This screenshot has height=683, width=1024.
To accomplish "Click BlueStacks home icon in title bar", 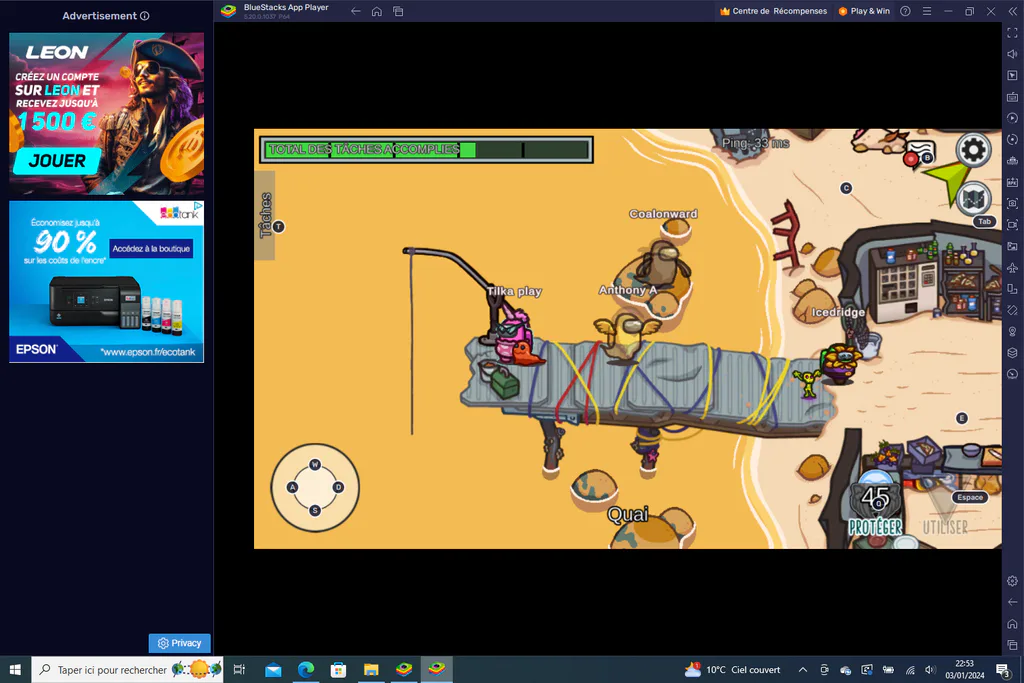I will [x=377, y=11].
